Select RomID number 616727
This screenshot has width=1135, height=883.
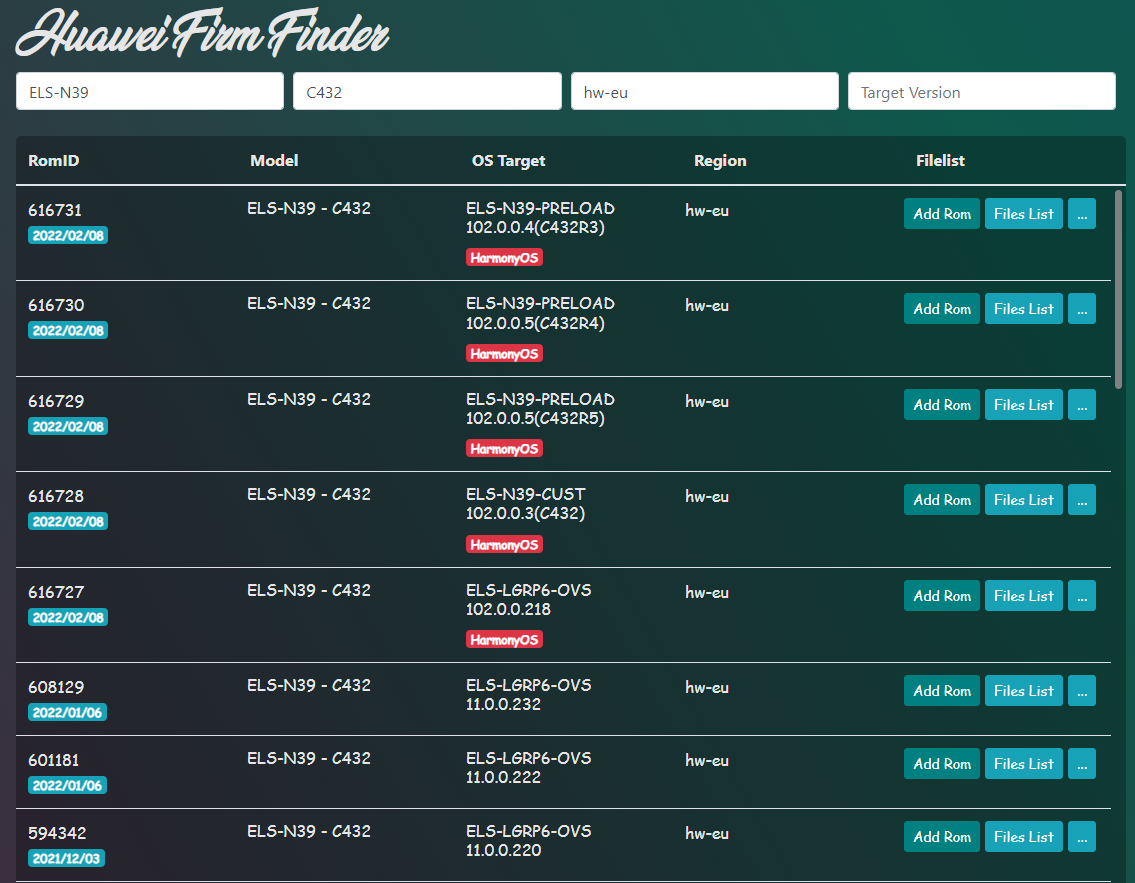coord(56,592)
